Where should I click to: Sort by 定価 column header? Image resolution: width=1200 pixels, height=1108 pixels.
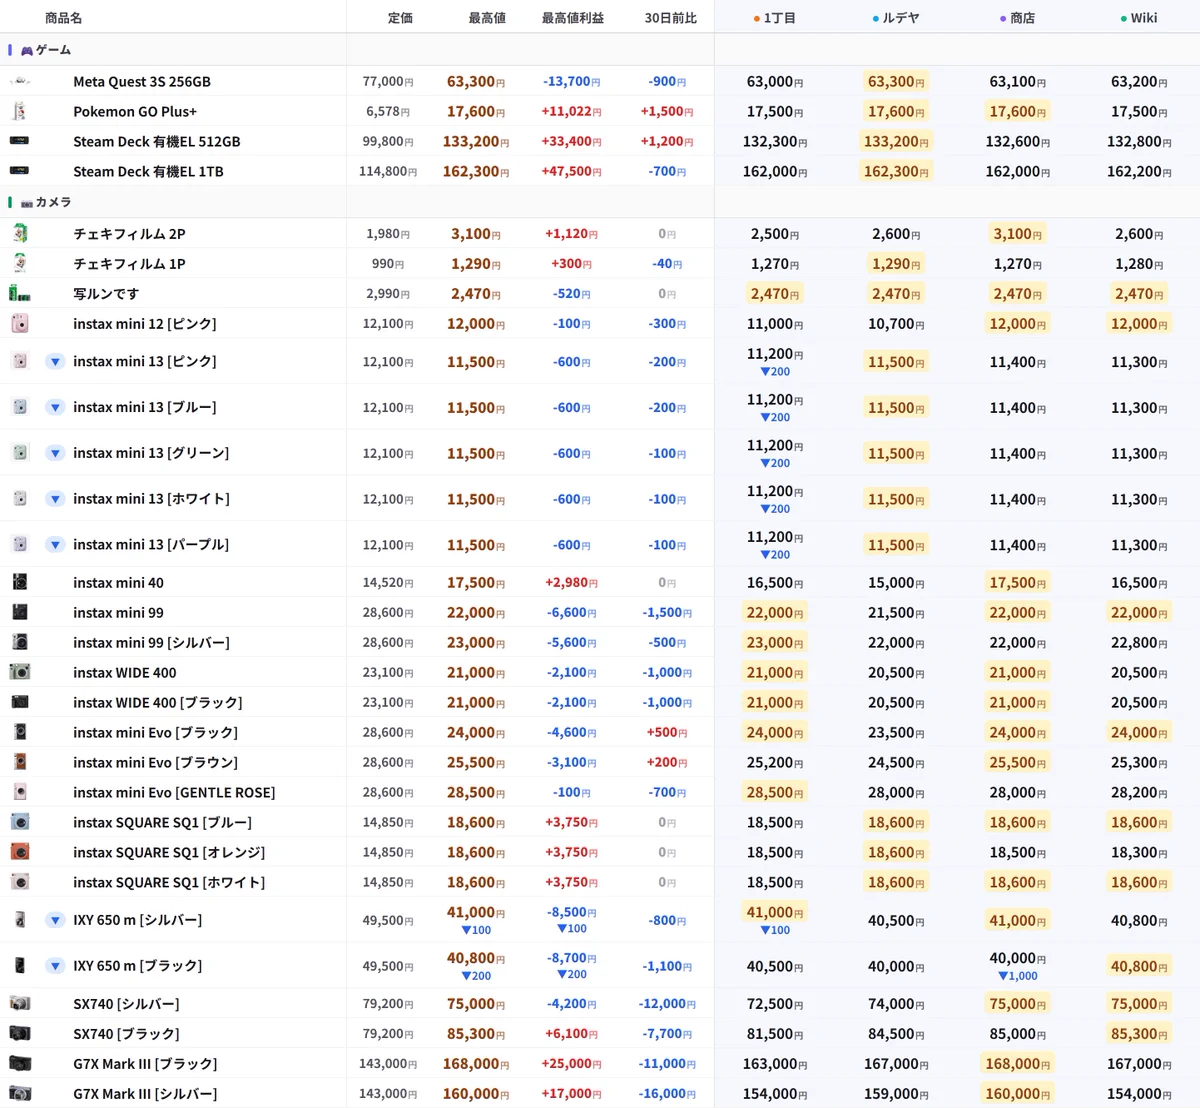[x=400, y=18]
